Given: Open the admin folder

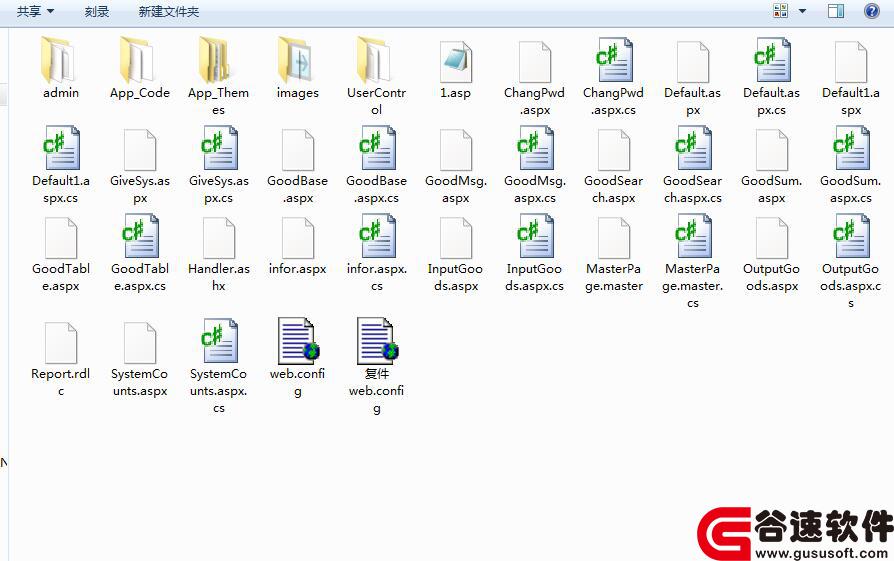Looking at the screenshot, I should tap(60, 60).
